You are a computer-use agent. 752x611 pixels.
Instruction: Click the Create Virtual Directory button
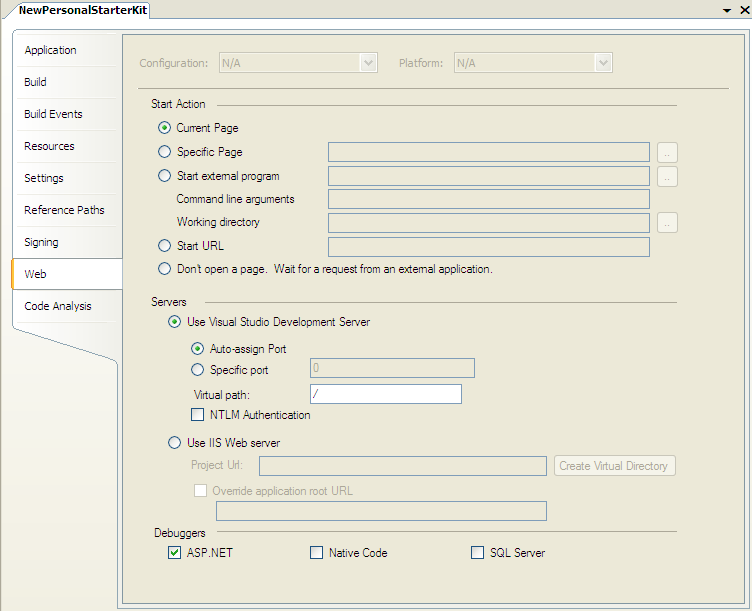615,466
